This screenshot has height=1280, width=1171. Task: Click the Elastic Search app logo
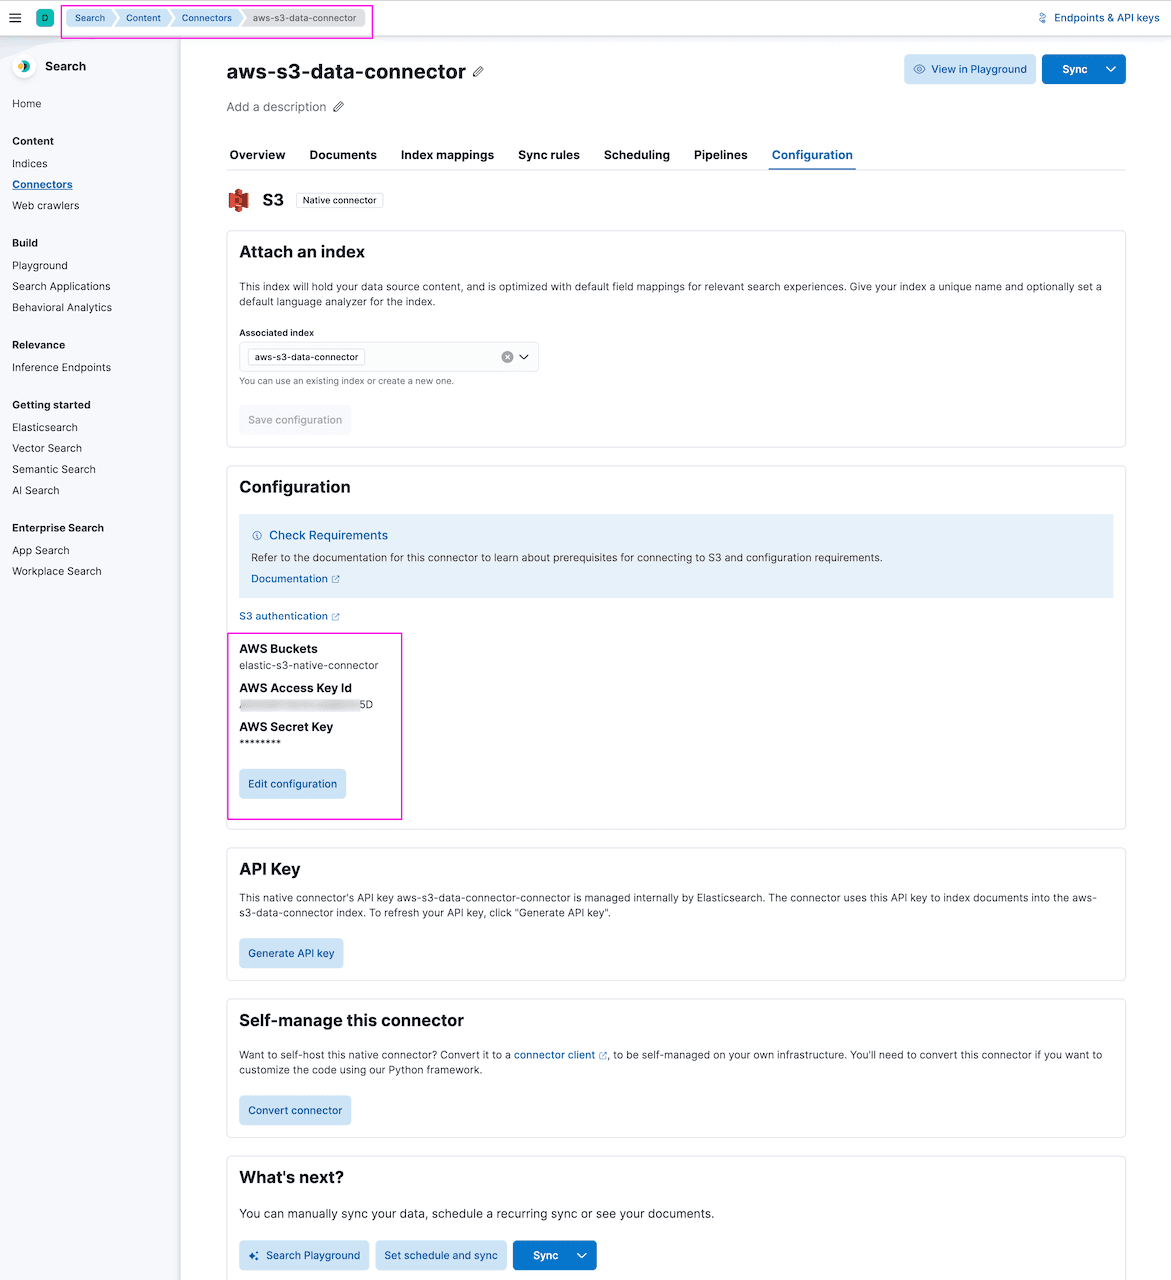click(x=24, y=66)
